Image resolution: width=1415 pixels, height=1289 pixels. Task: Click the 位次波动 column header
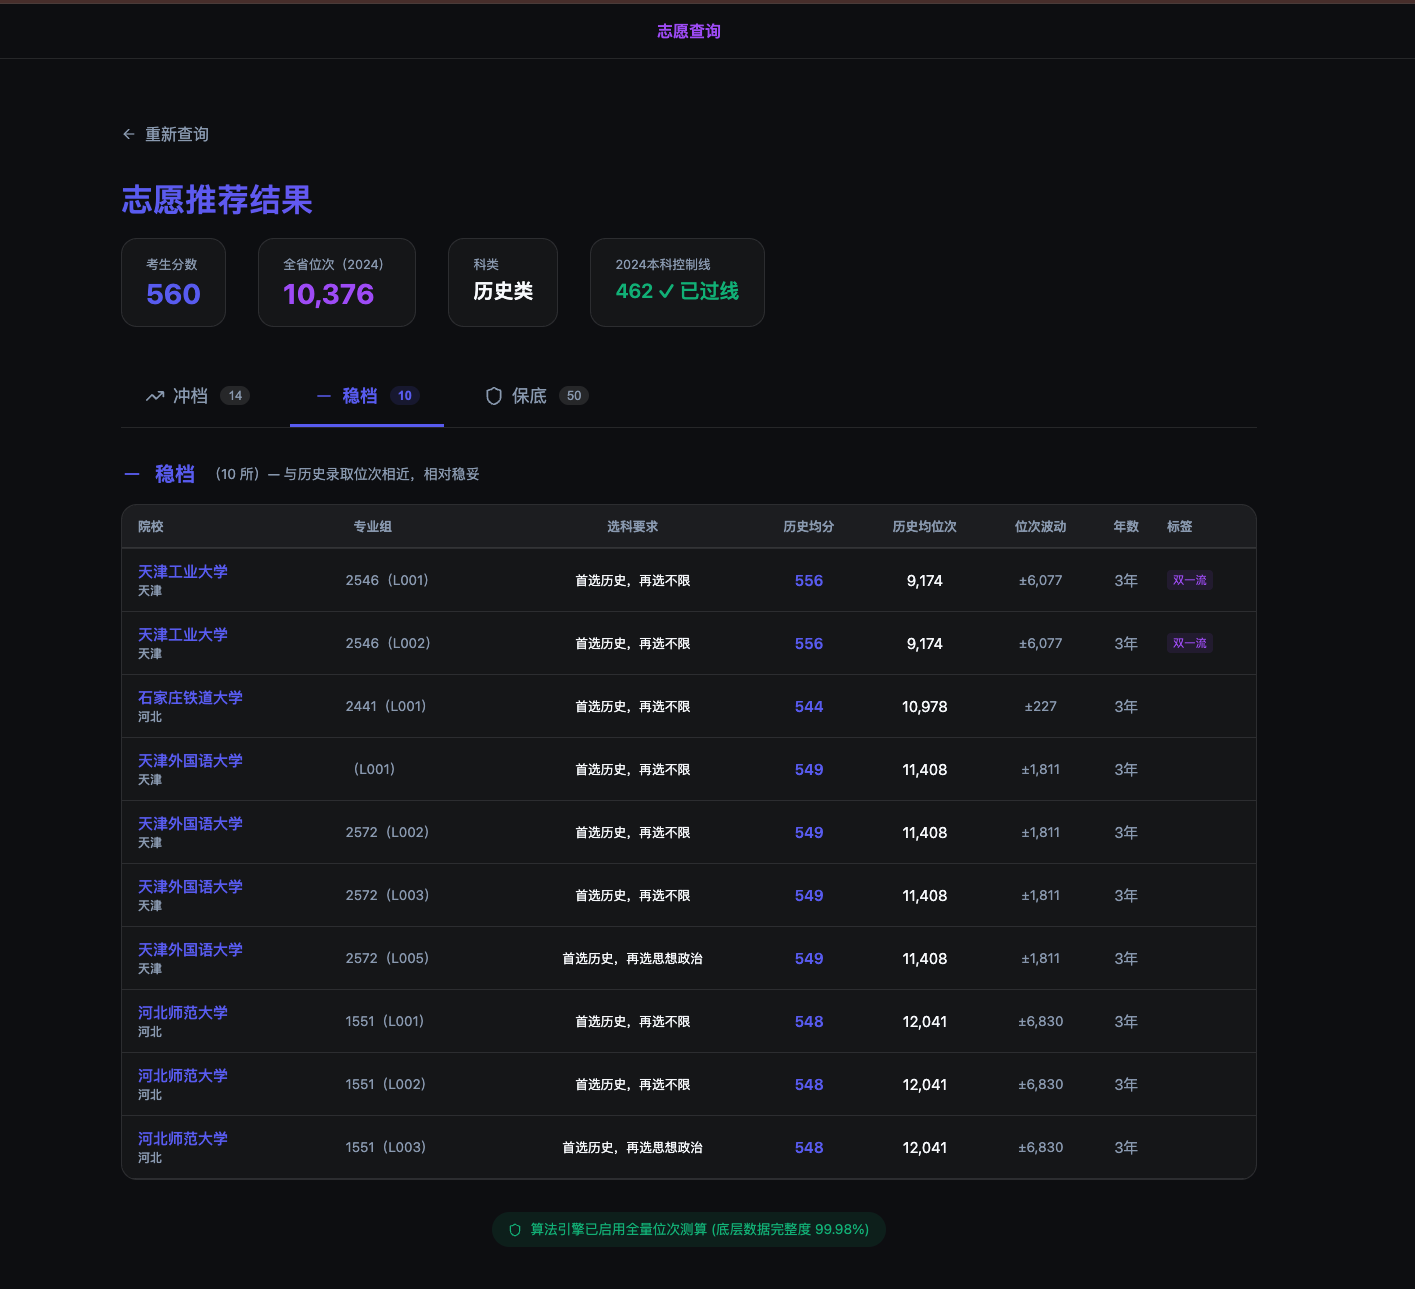(1040, 526)
